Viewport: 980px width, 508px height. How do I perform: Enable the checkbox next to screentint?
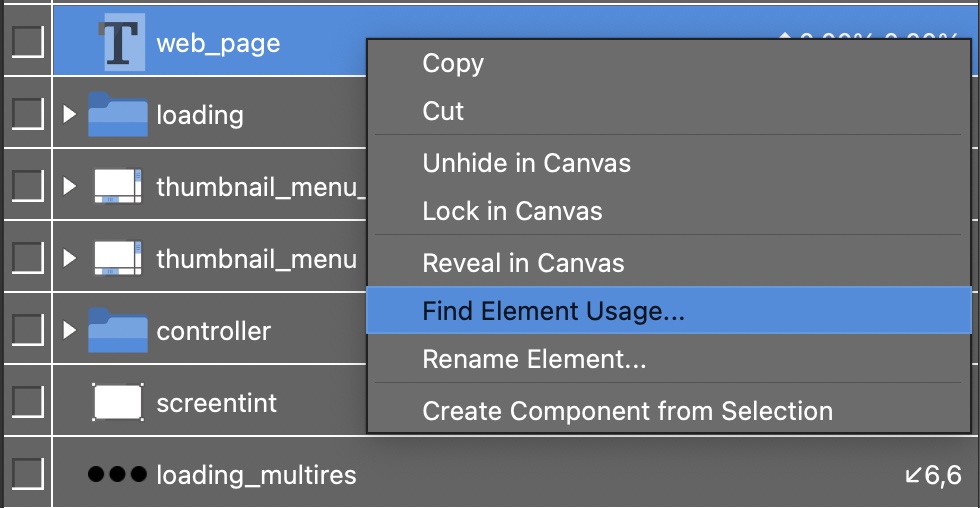tap(26, 402)
